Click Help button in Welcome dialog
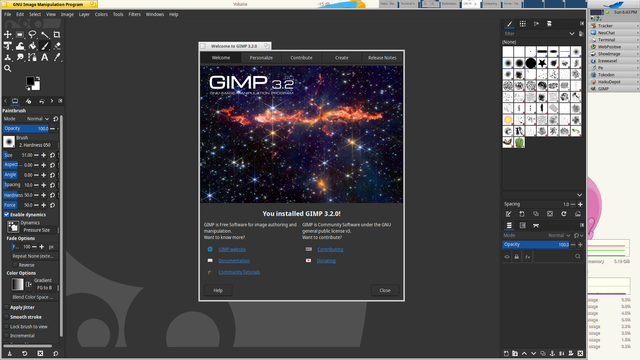The height and width of the screenshot is (360, 640). point(218,290)
